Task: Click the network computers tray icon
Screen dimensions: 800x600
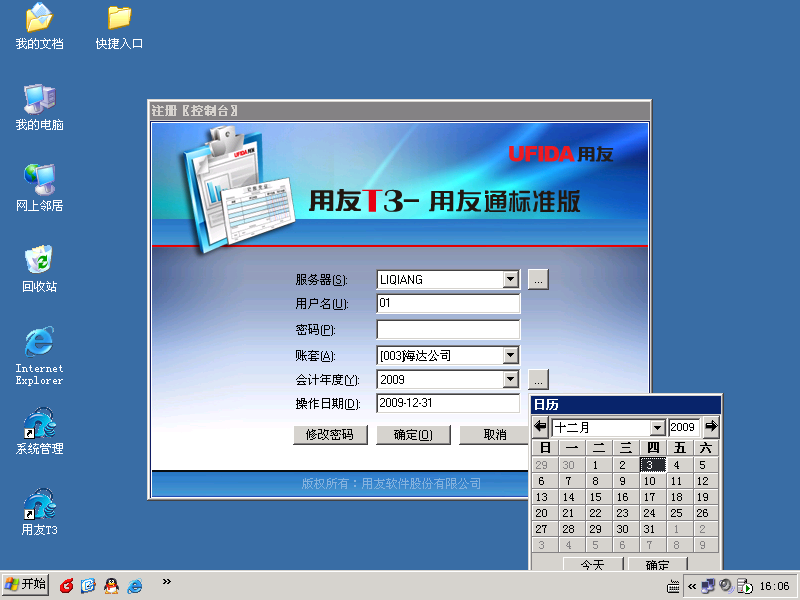Action: (708, 586)
